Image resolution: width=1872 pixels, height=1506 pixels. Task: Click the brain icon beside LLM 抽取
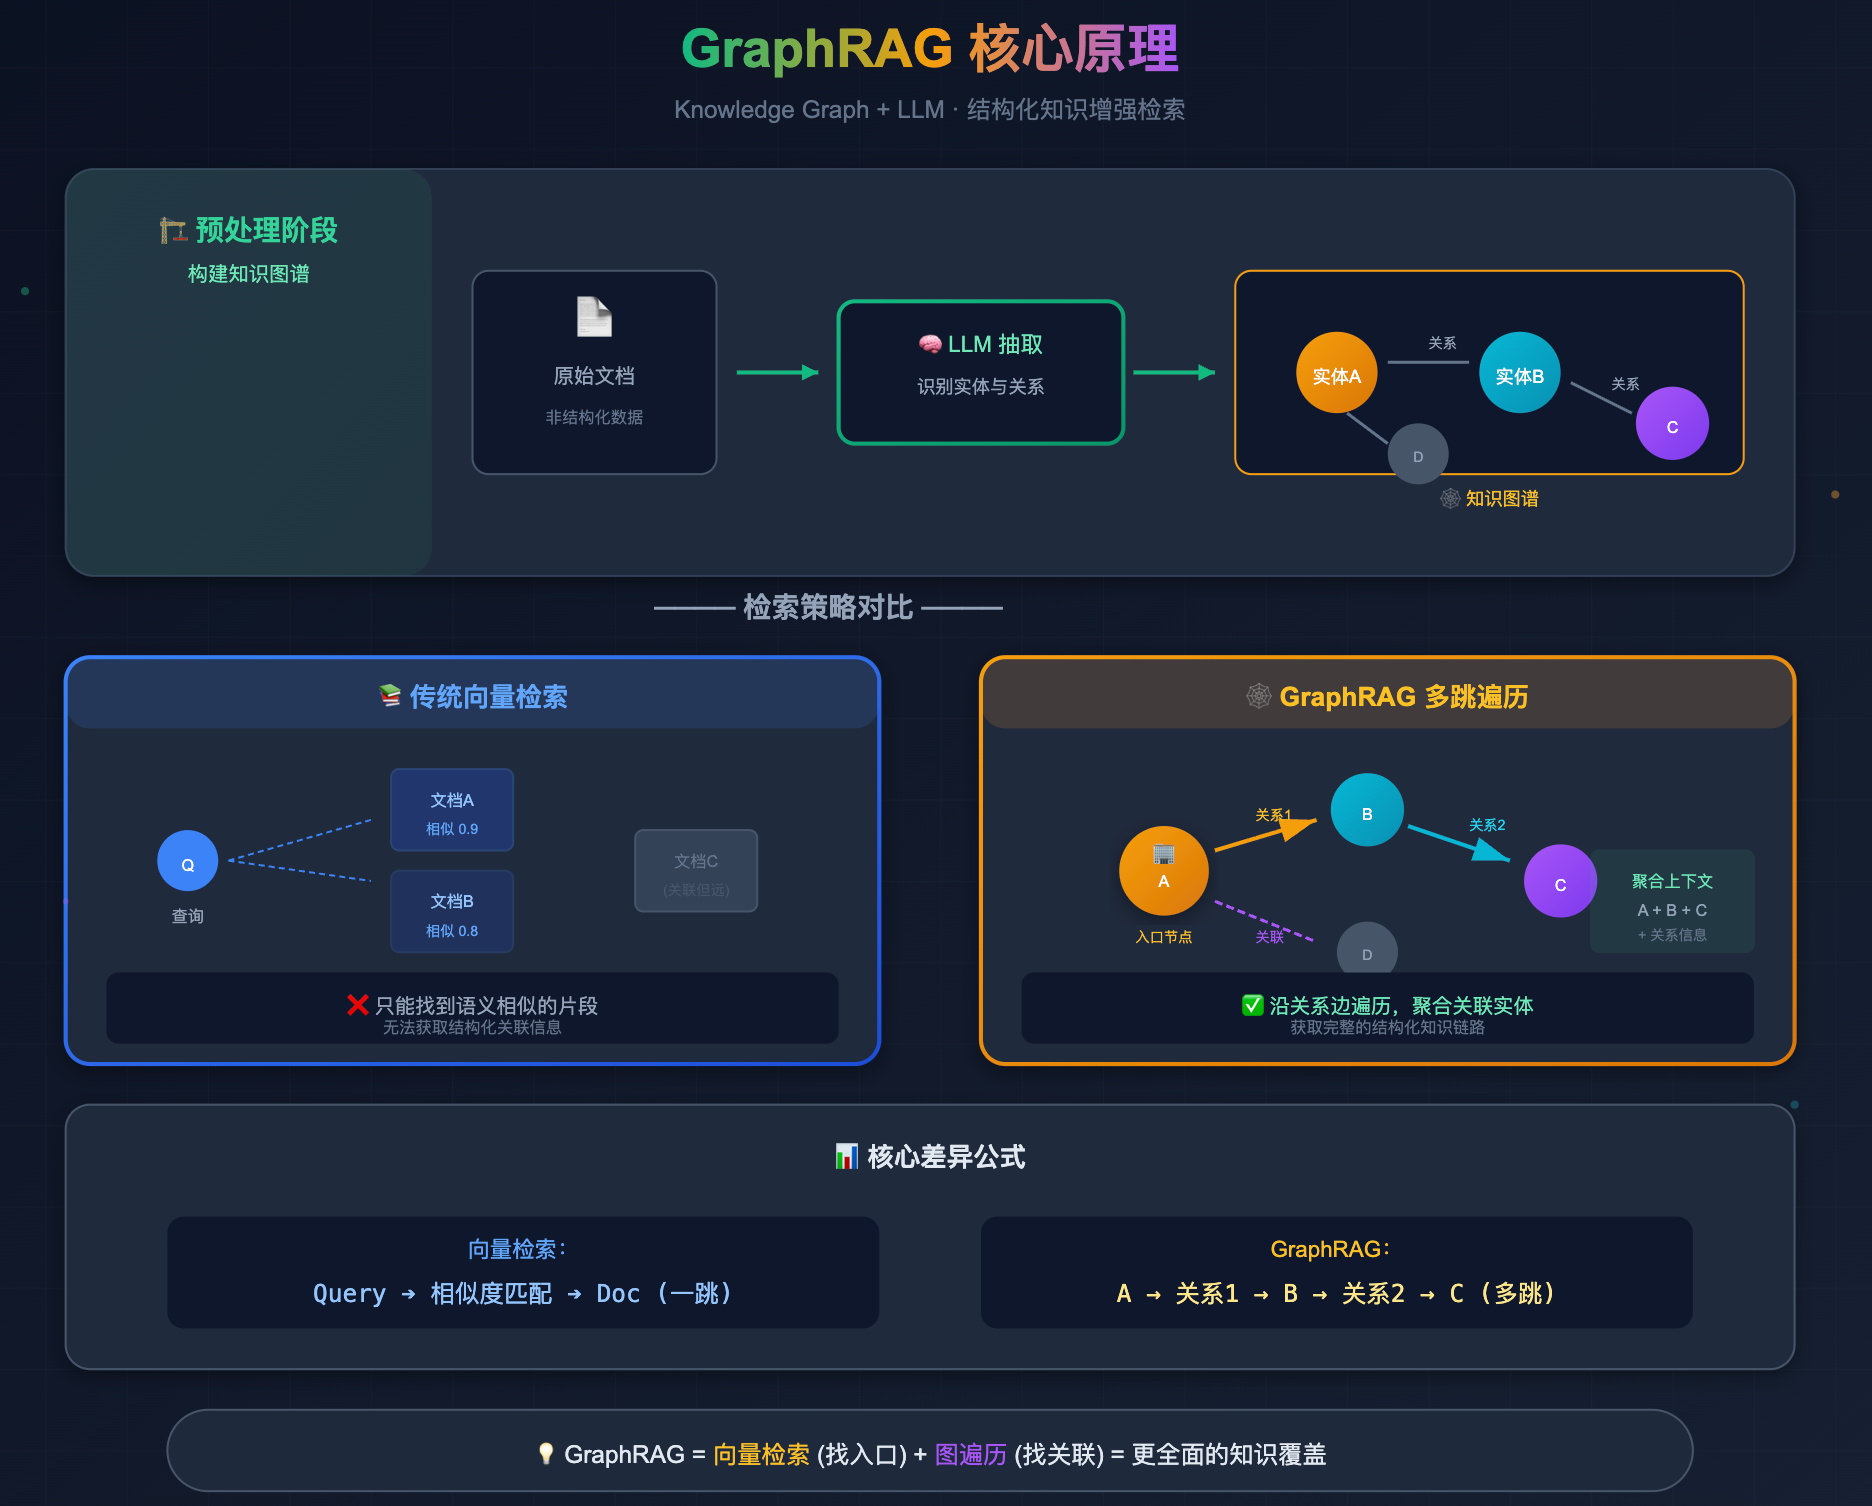[x=930, y=344]
